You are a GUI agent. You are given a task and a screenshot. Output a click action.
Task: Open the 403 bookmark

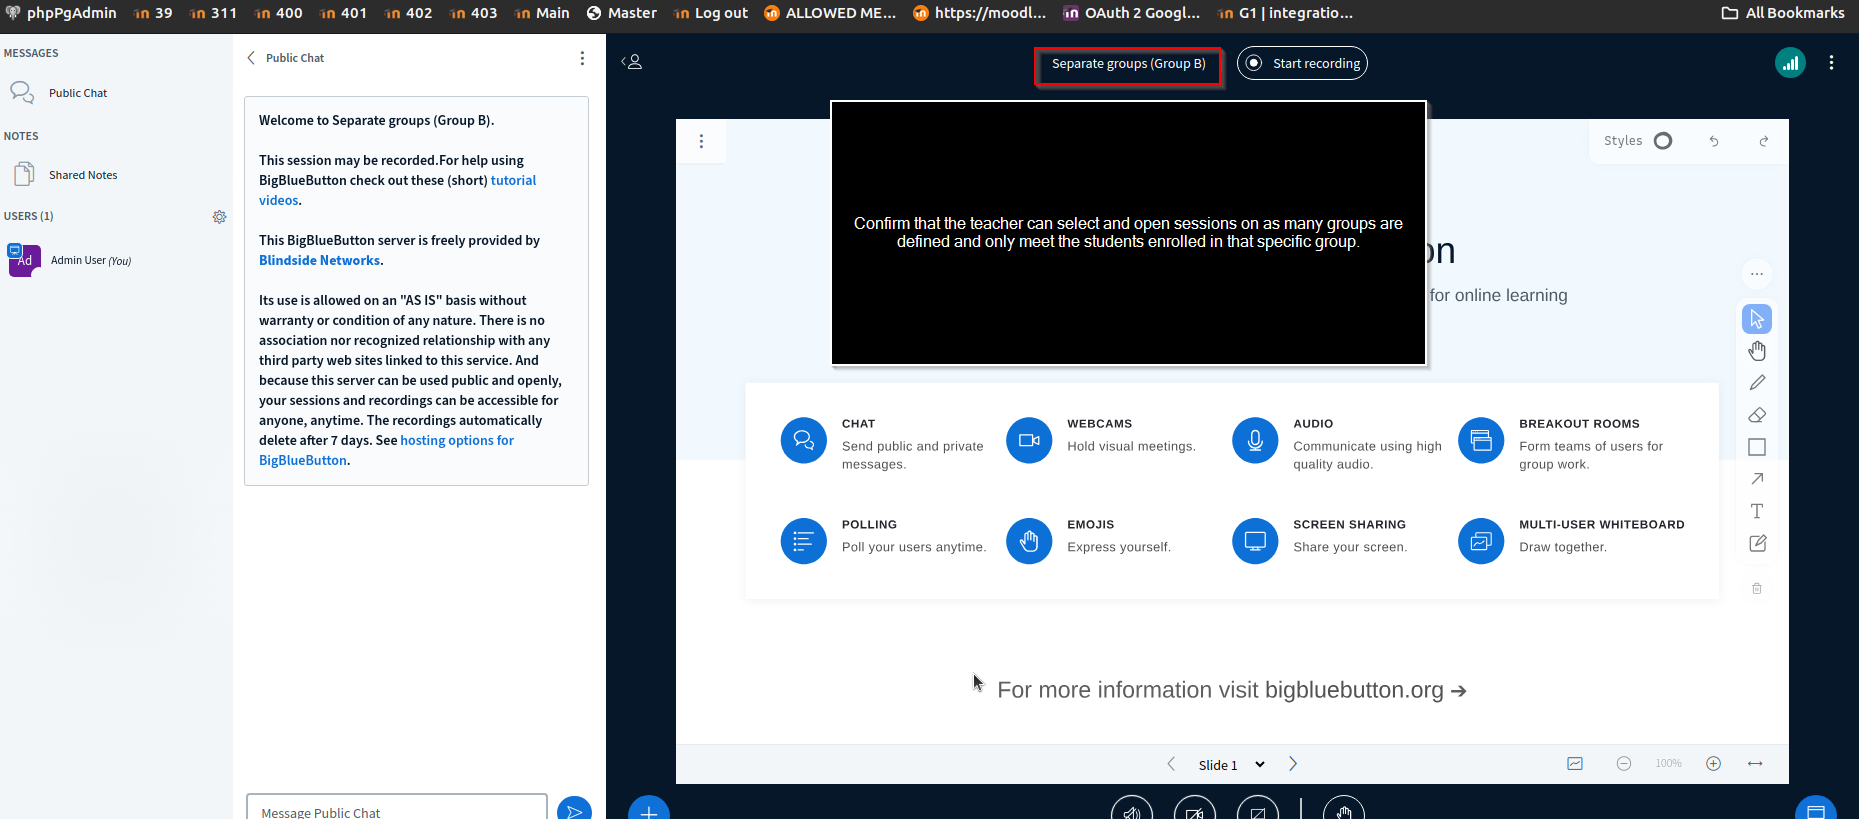(474, 13)
